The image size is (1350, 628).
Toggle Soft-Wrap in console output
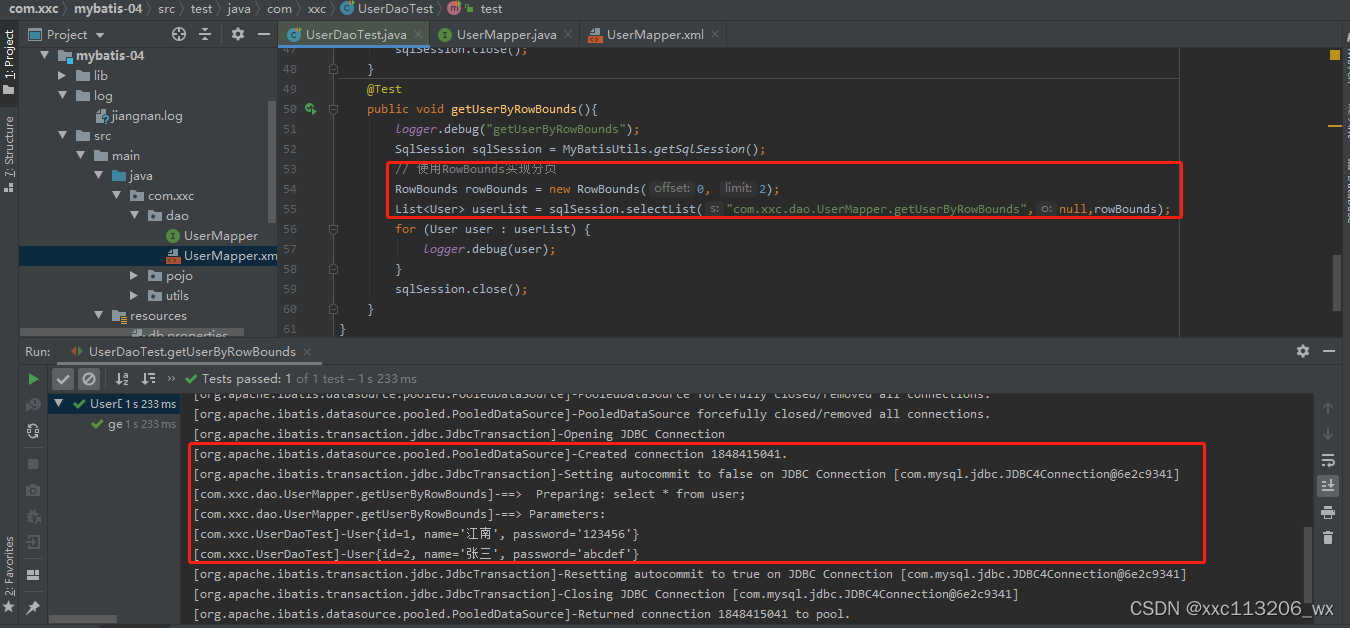coord(1328,460)
